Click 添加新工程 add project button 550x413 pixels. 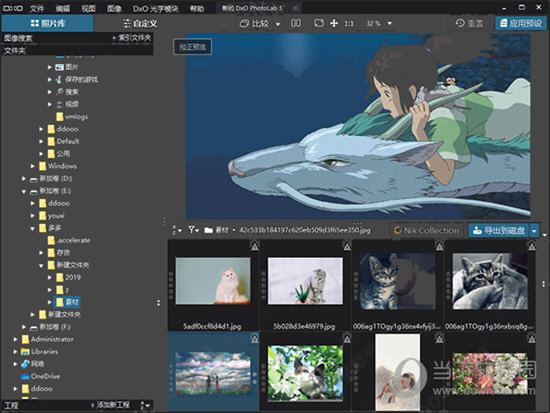(x=110, y=405)
